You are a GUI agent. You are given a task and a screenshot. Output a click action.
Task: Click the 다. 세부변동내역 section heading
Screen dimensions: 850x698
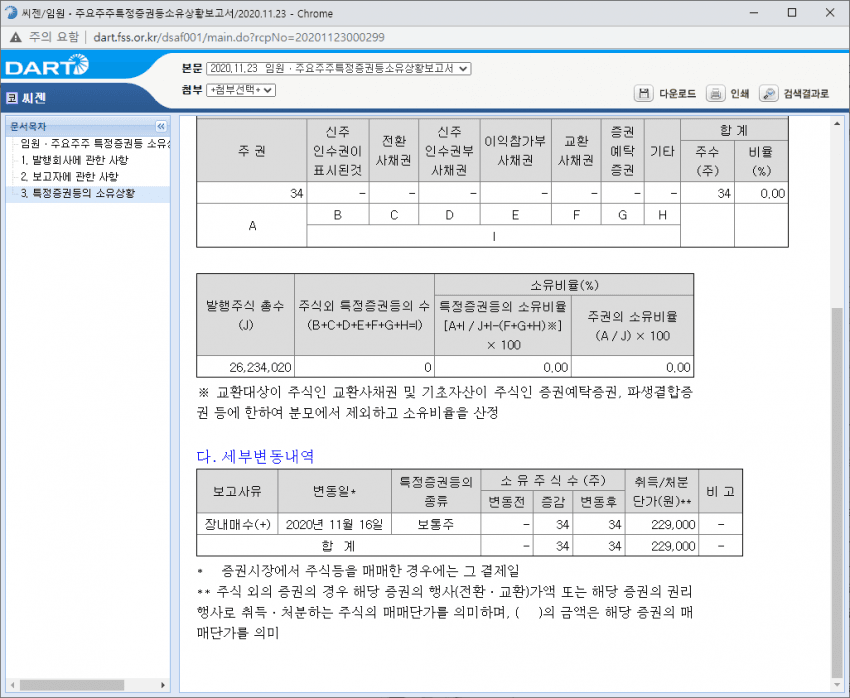point(255,456)
